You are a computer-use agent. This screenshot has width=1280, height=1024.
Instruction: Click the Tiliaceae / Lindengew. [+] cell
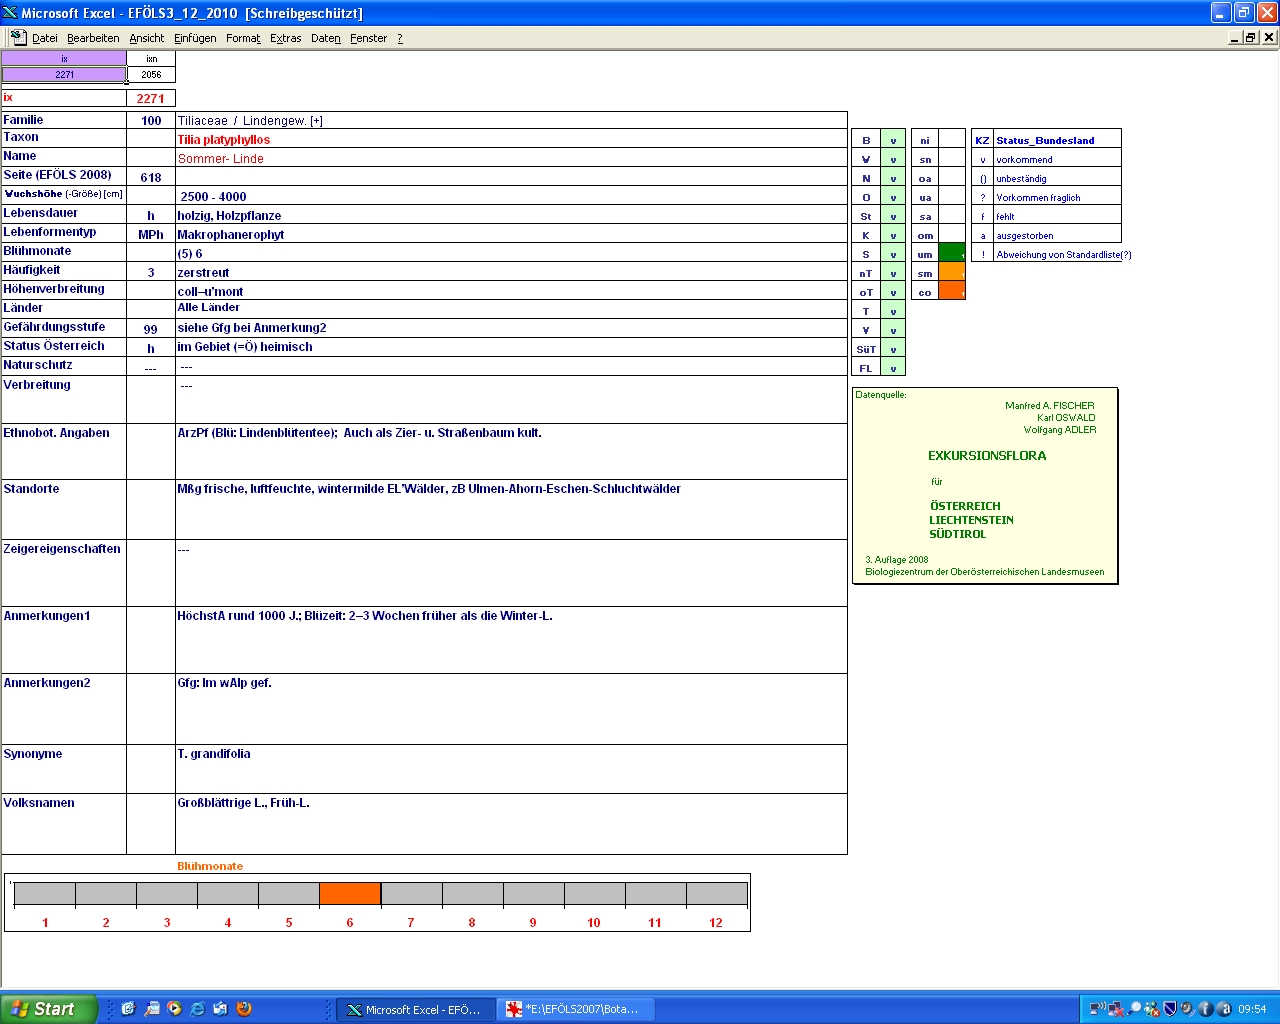tap(511, 120)
